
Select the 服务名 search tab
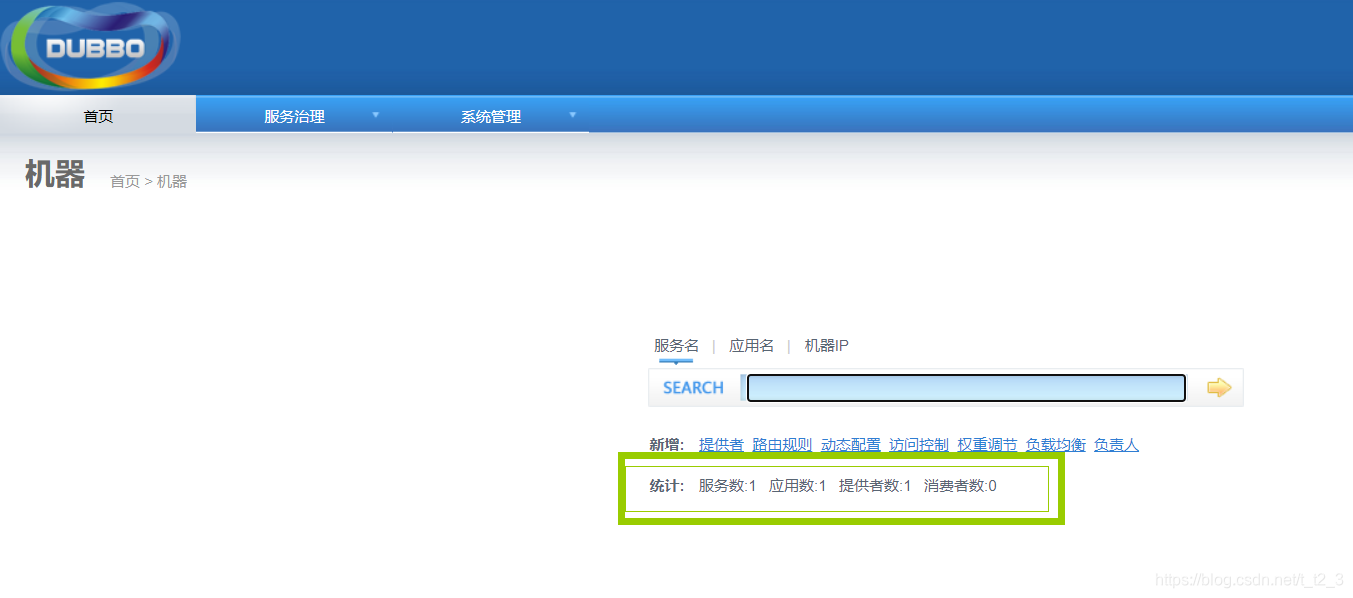(676, 346)
